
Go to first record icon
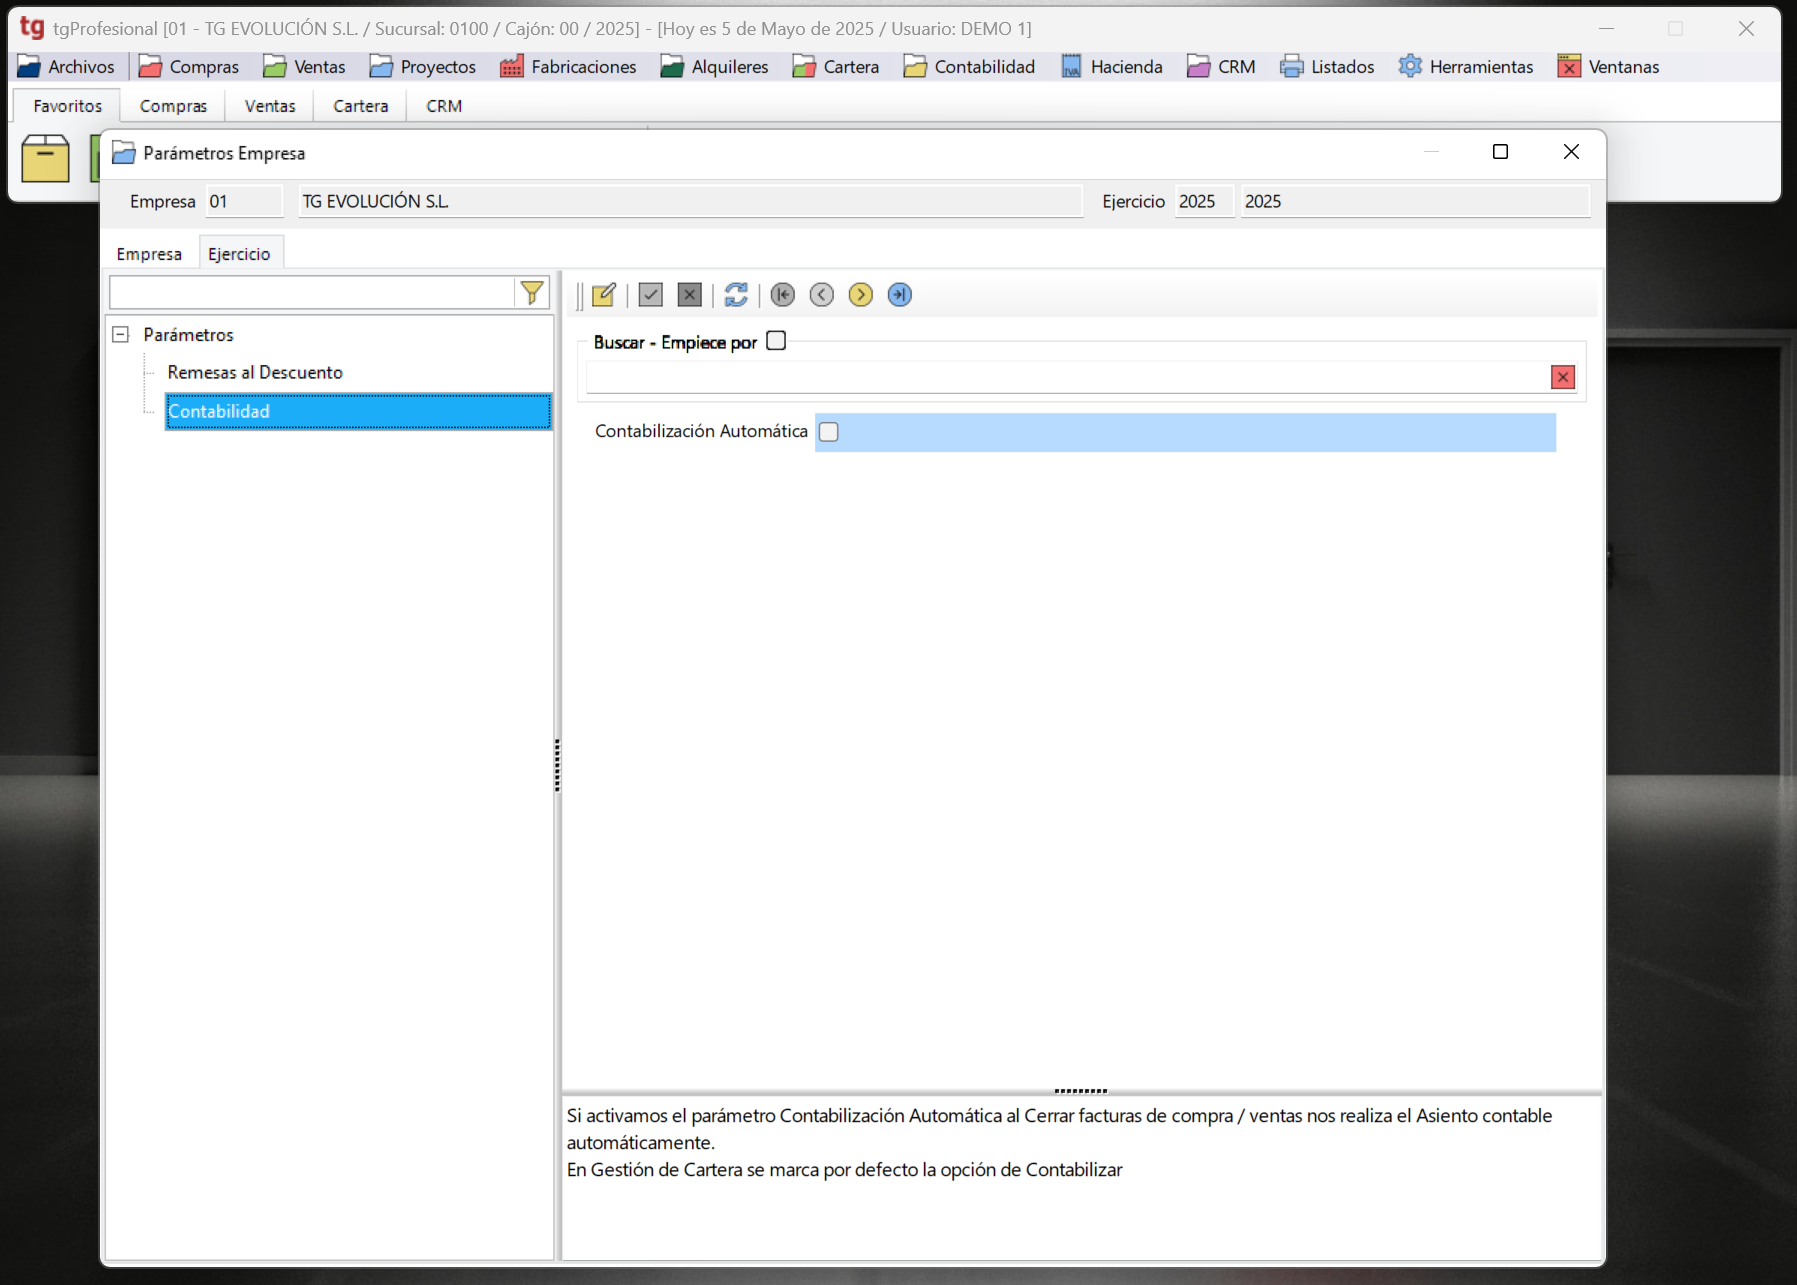click(x=783, y=295)
